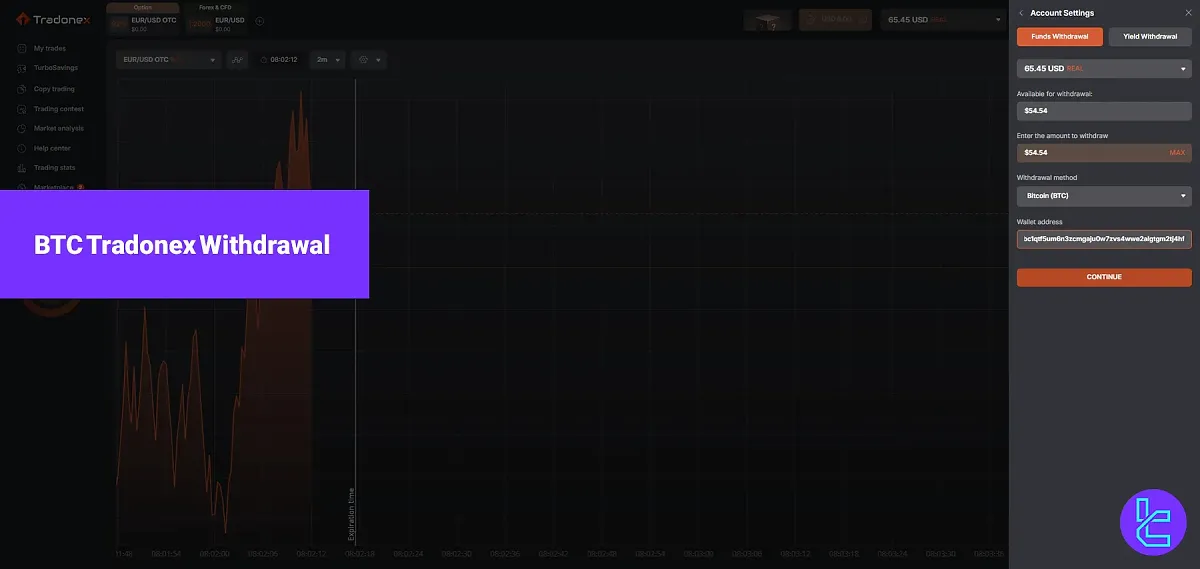Screen dimensions: 1200x569
Task: Click the 08:02:12 time display
Action: tap(286, 60)
